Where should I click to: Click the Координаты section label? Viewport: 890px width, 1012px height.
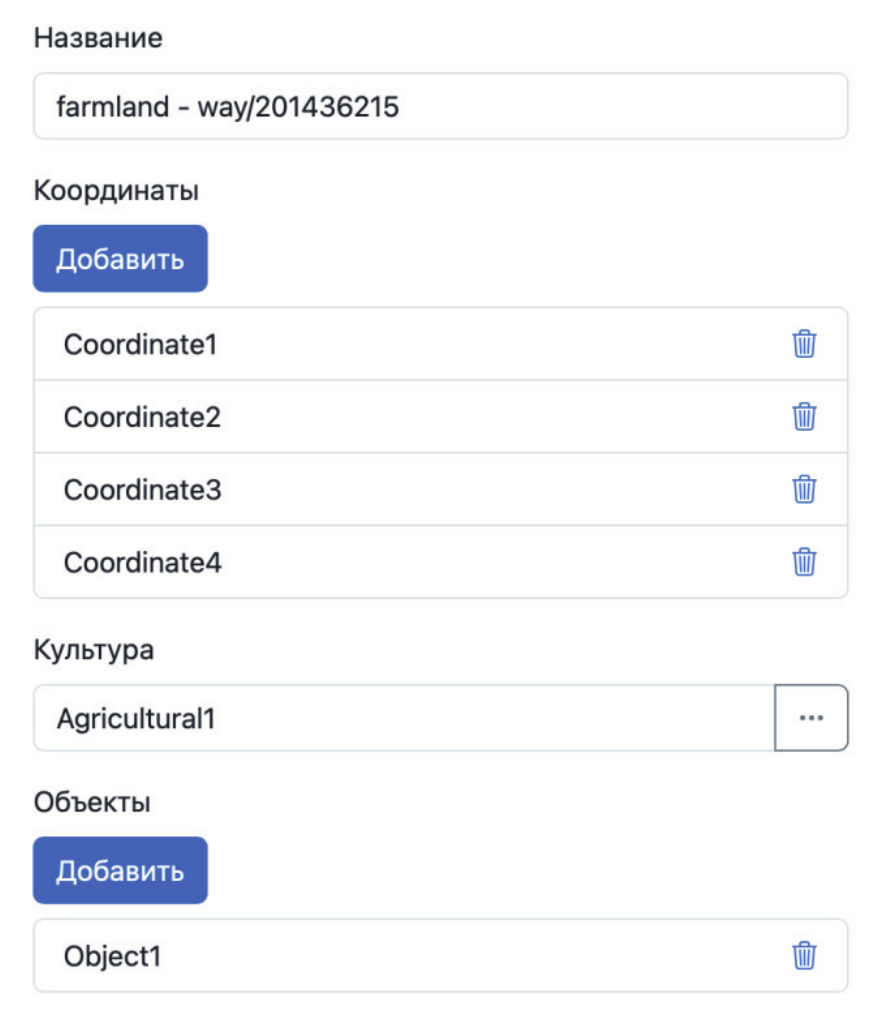pos(116,190)
